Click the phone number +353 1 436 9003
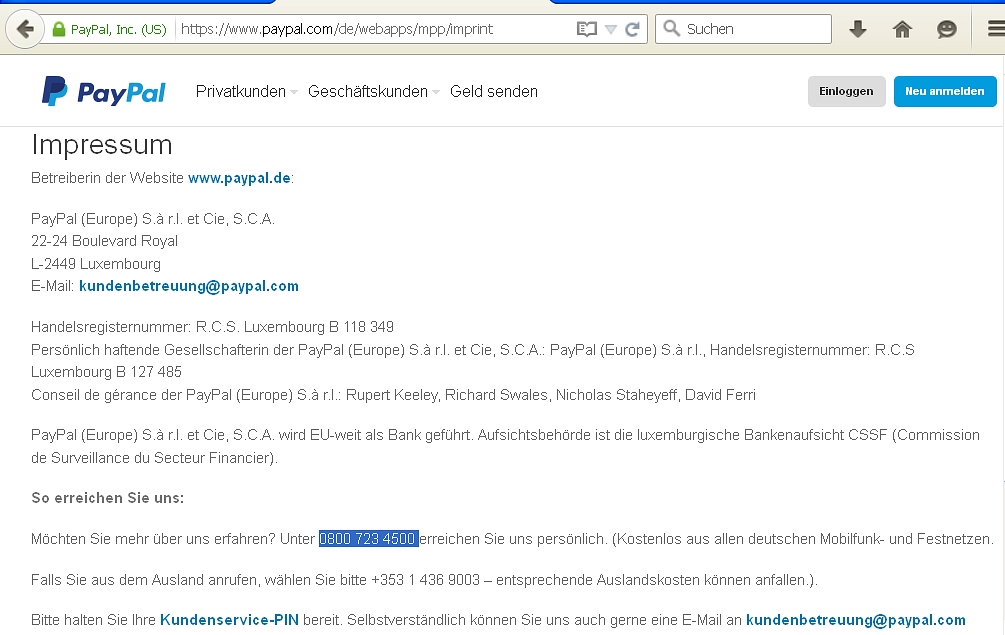The width and height of the screenshot is (1005, 635). [x=425, y=580]
